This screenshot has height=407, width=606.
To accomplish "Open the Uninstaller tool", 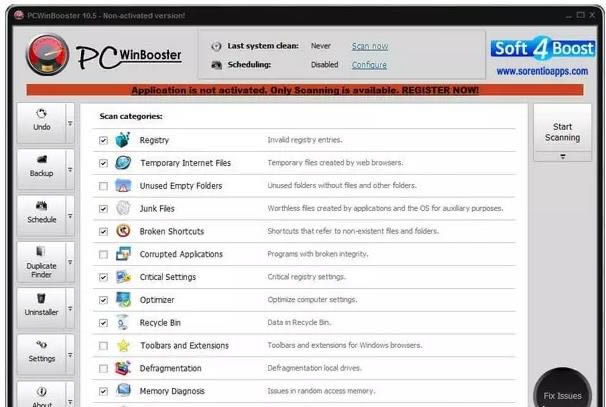I will pyautogui.click(x=41, y=308).
